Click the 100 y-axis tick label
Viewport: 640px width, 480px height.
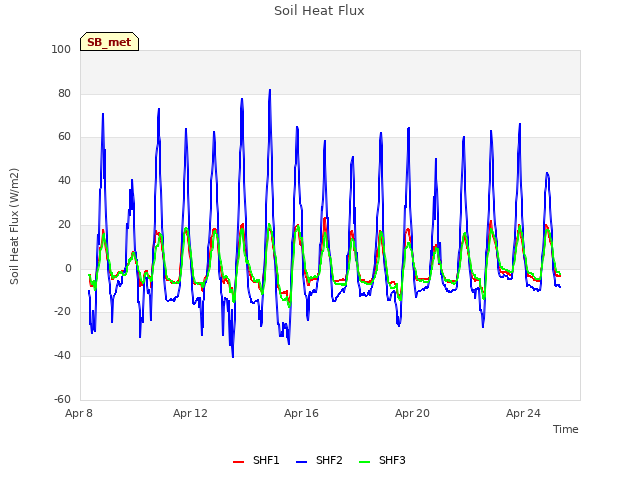[61, 49]
